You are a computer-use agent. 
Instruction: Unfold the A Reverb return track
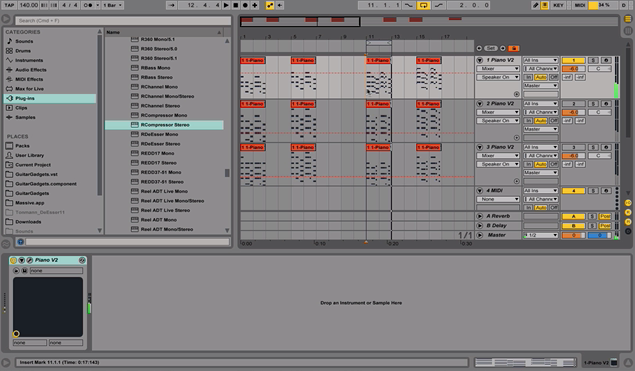coord(480,216)
